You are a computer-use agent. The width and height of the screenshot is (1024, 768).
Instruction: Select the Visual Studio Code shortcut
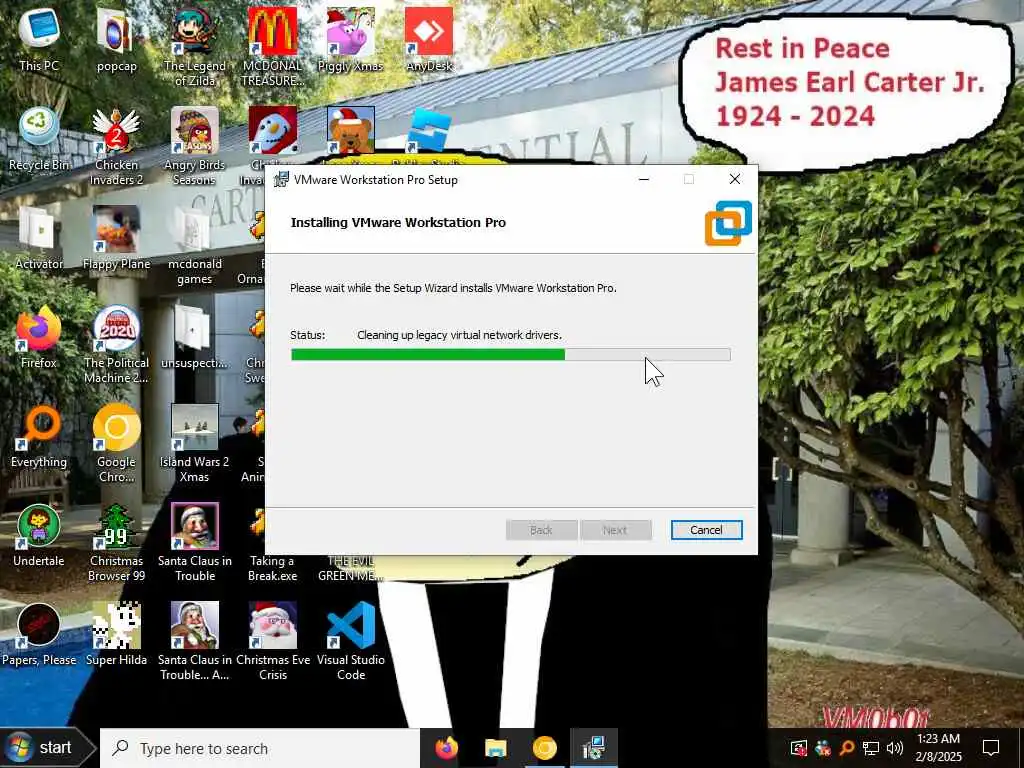click(x=351, y=643)
